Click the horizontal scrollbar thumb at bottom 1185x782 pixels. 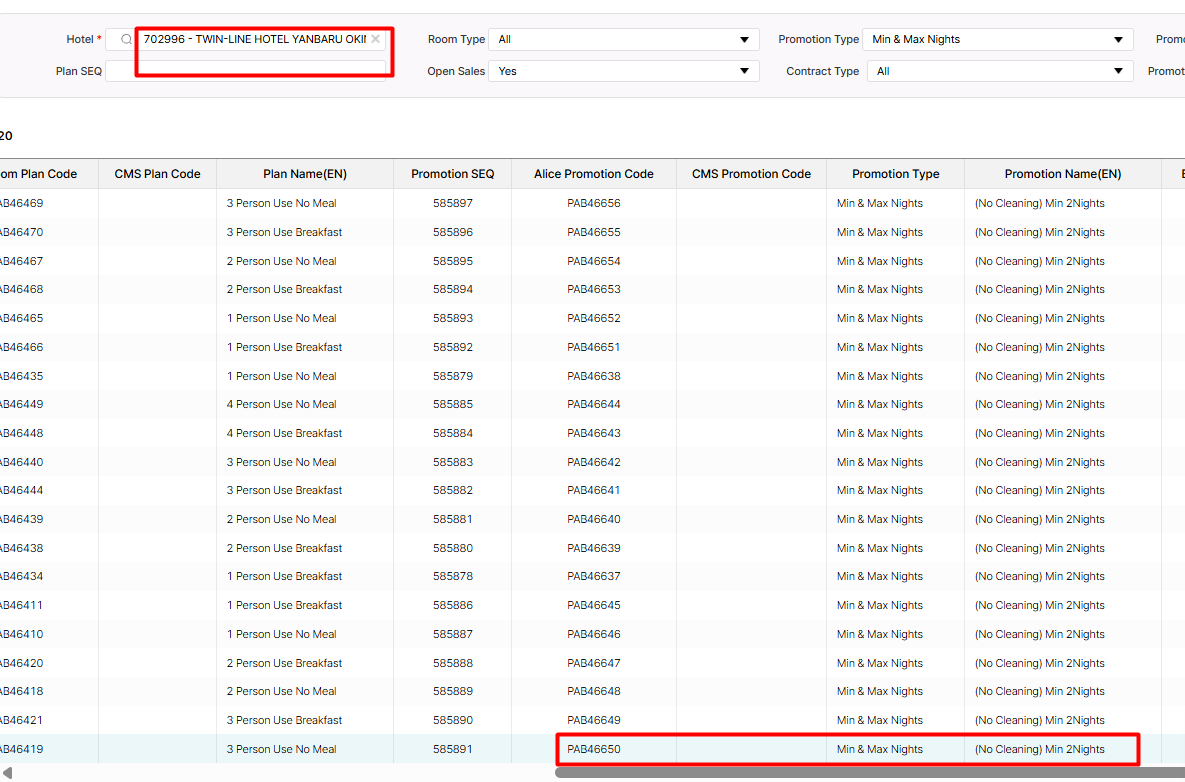point(868,771)
